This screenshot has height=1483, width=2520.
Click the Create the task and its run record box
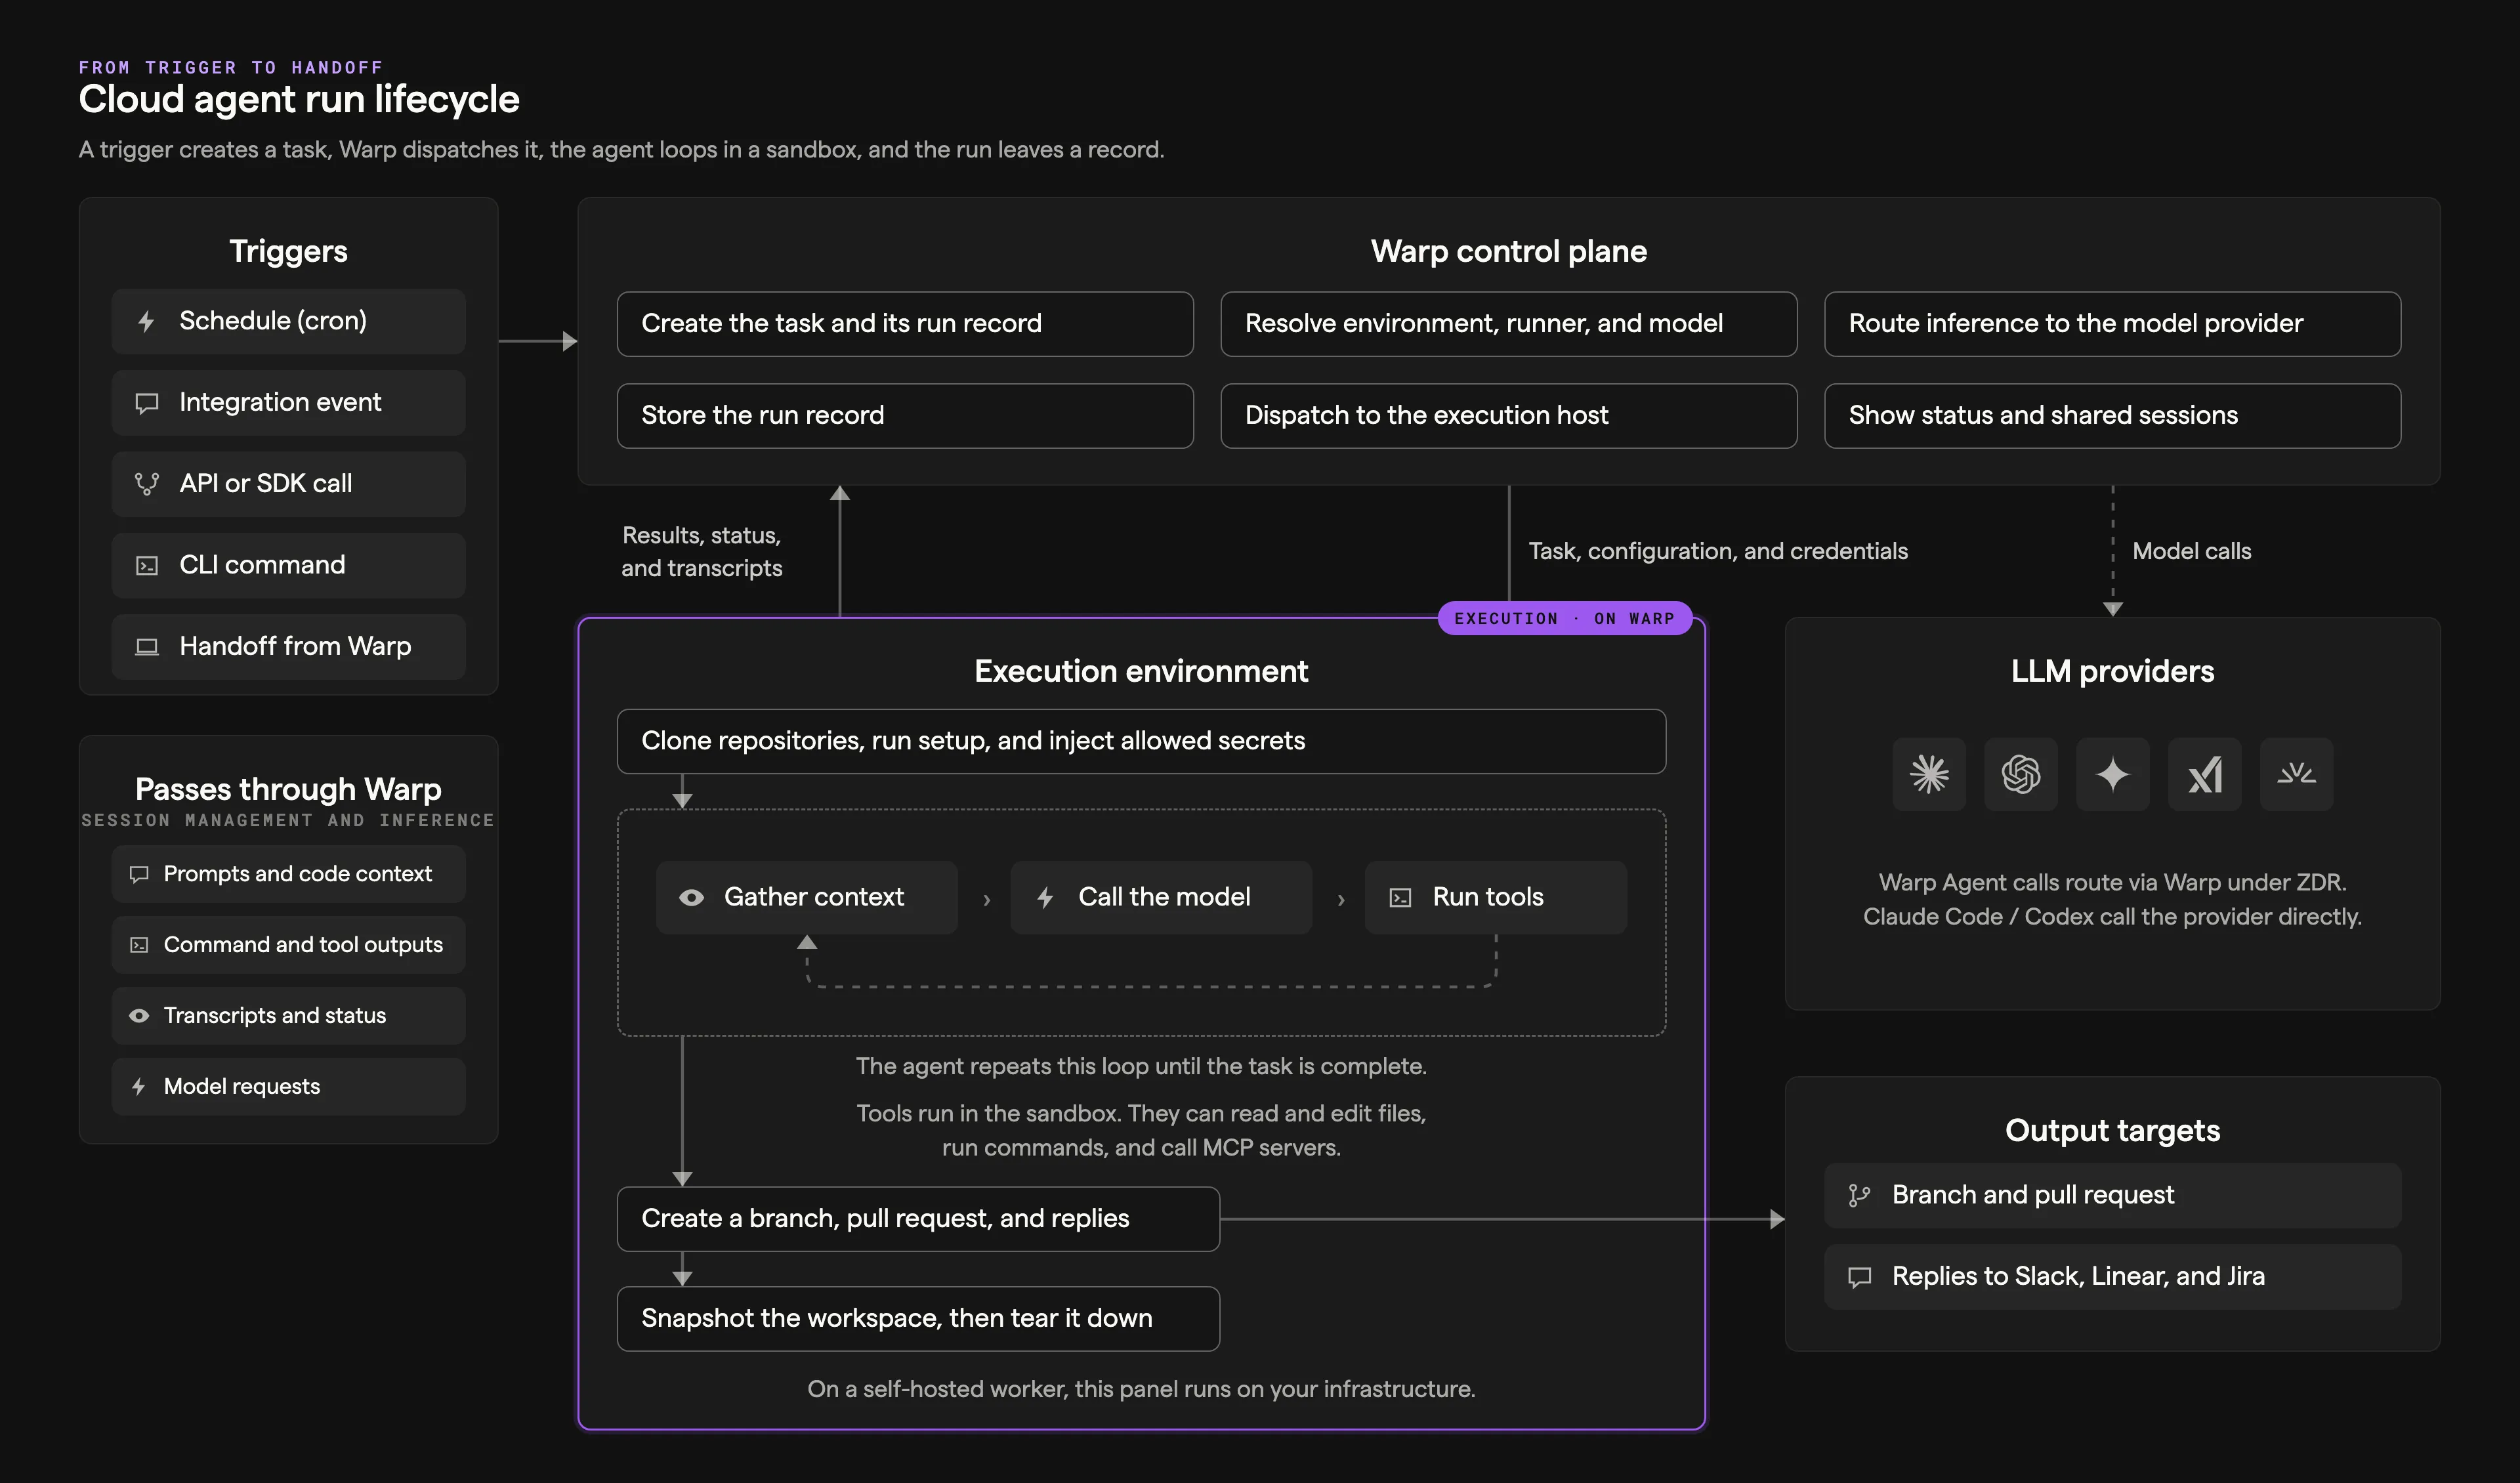click(905, 324)
